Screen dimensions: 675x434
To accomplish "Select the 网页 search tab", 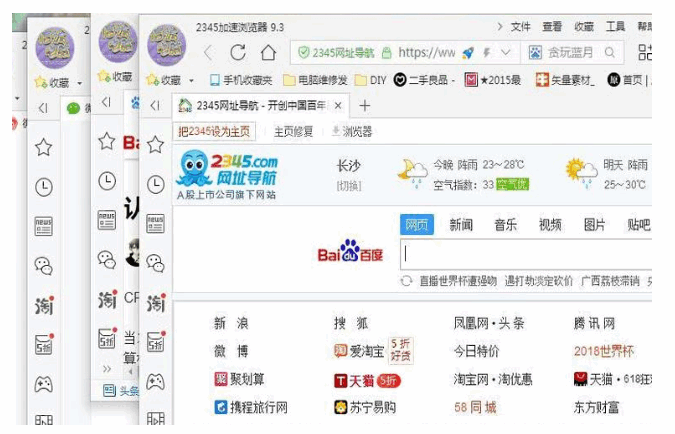I will coord(417,225).
